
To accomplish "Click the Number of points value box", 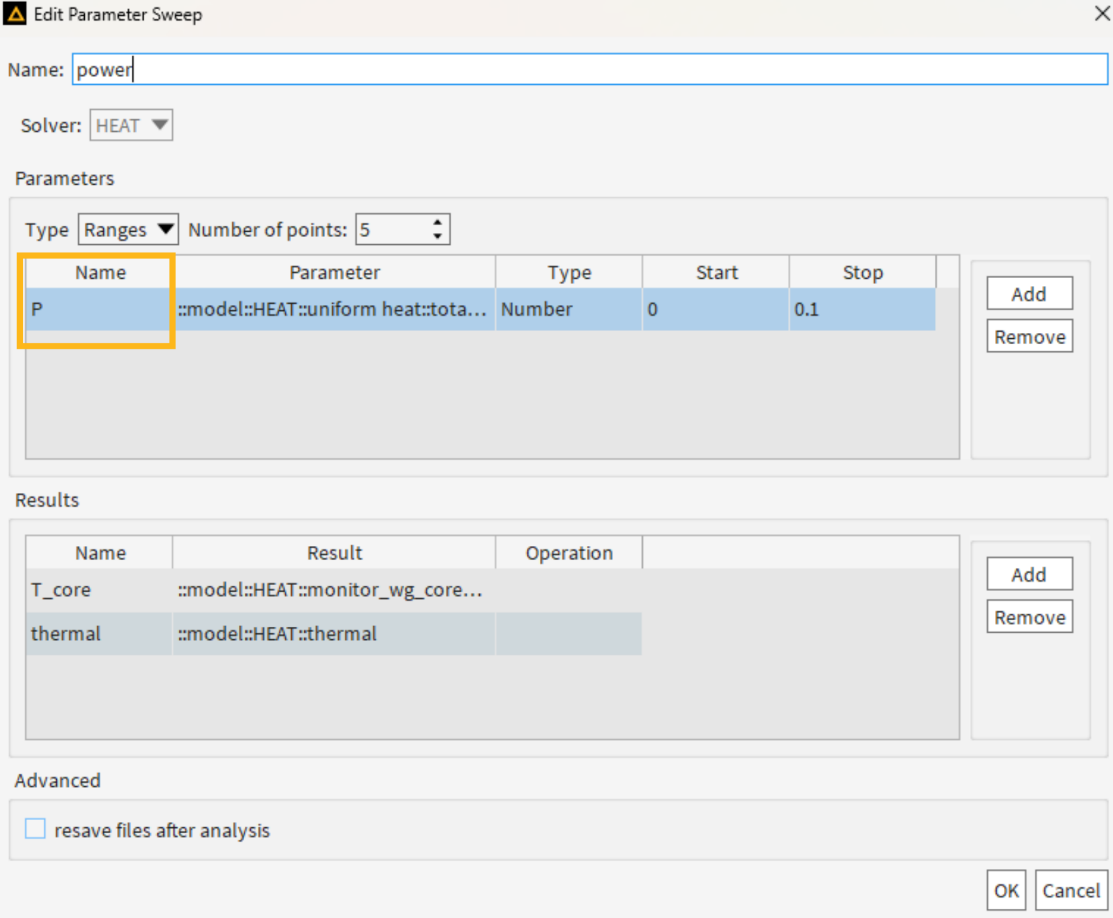I will click(395, 229).
